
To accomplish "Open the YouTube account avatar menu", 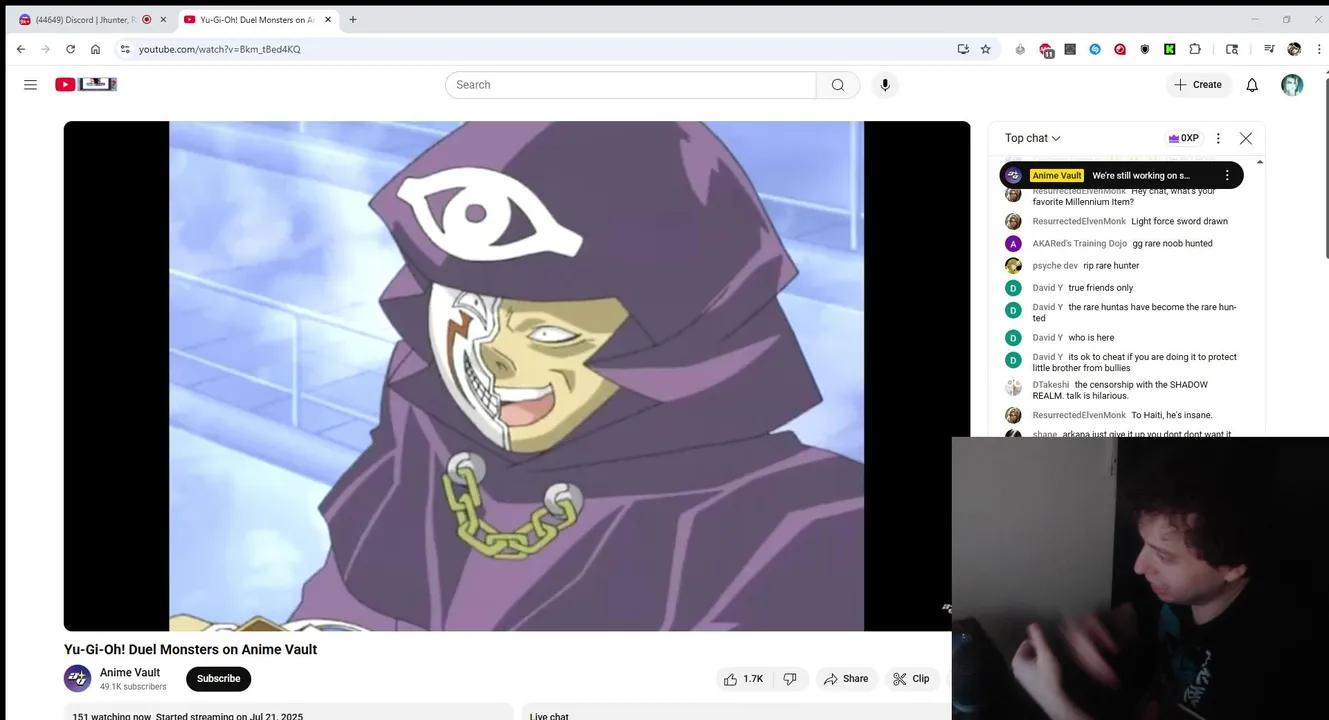I will [1292, 85].
